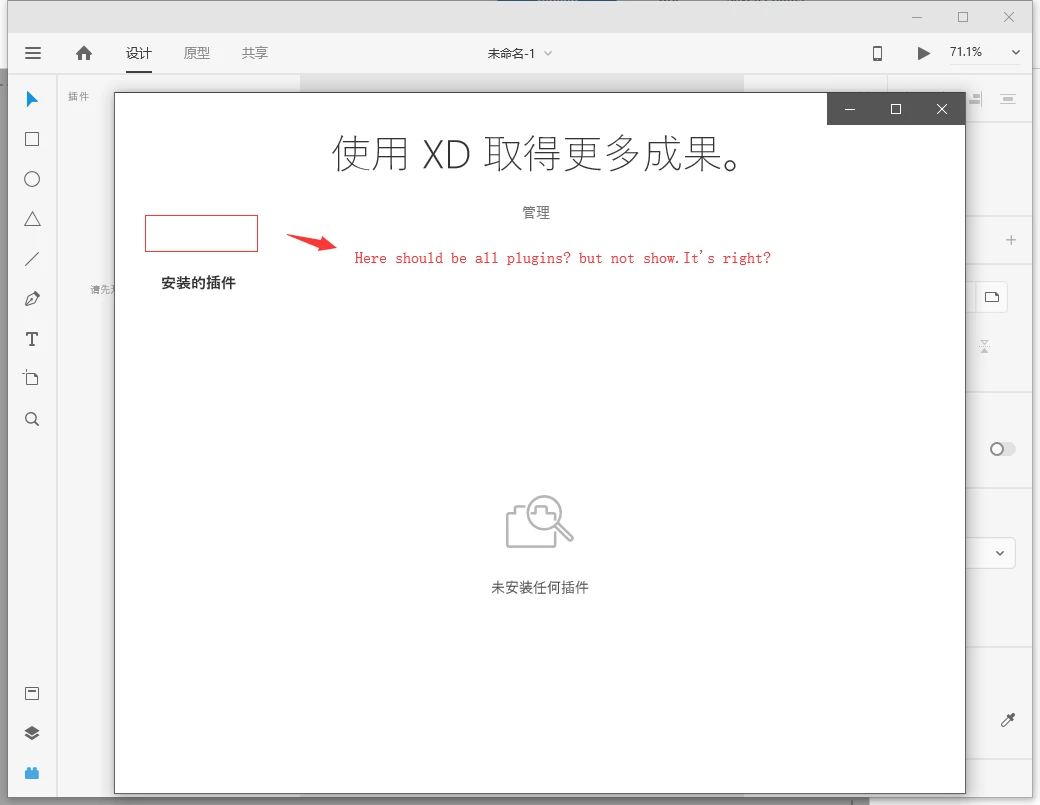Click the distribute alignment icon at panel top
Screen dimensions: 1040x805
[x=1008, y=99]
